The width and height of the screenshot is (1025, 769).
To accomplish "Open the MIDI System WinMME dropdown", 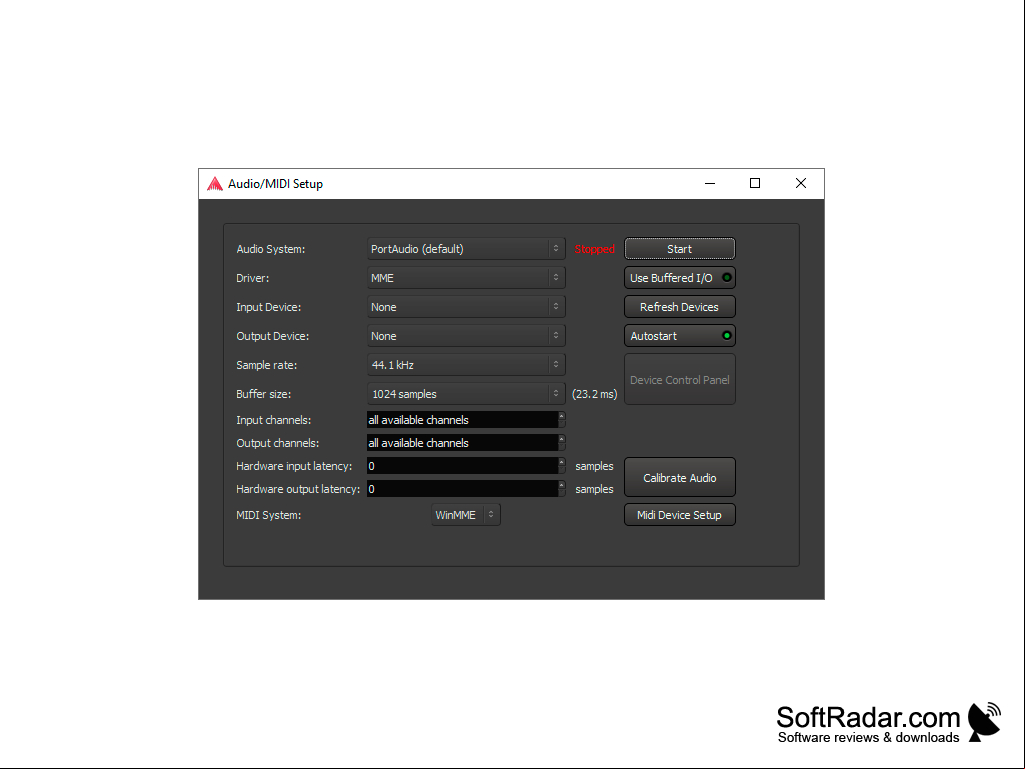I will pos(466,515).
